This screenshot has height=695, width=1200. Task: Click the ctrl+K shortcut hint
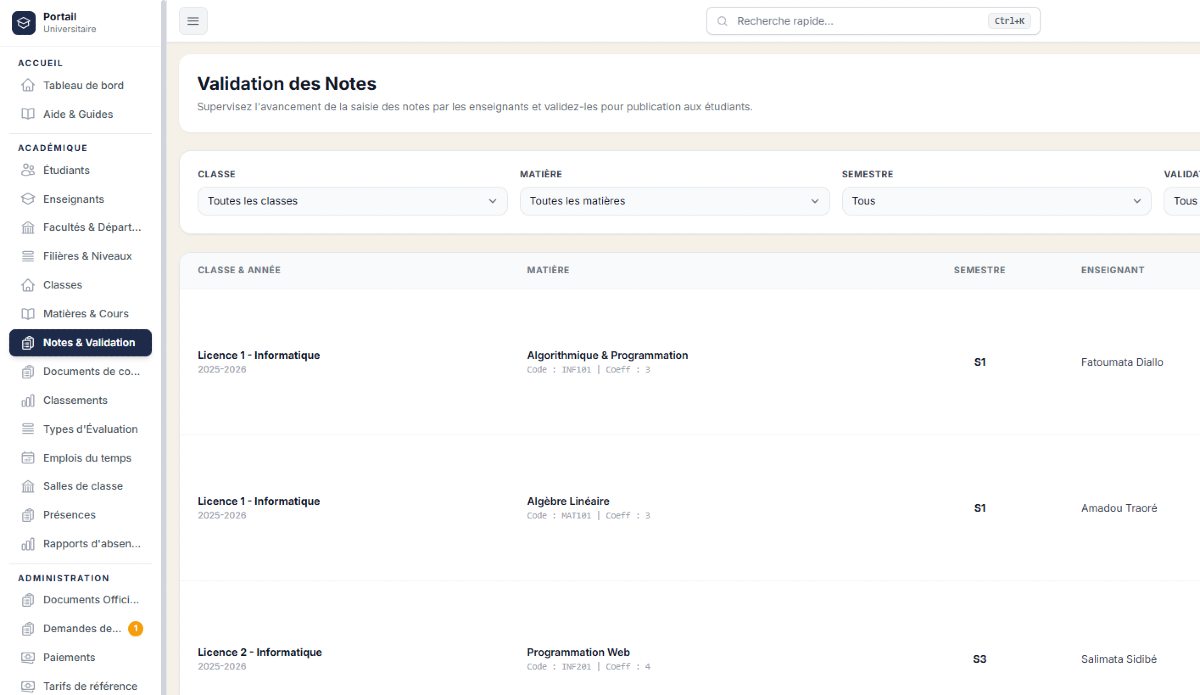[1010, 21]
